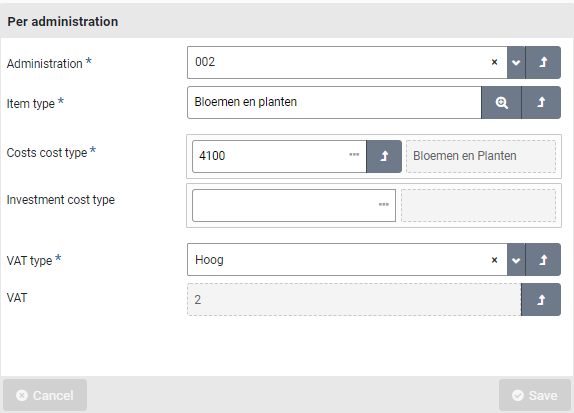The height and width of the screenshot is (413, 574).
Task: Click the magnifier search icon for Item type
Action: pos(501,103)
